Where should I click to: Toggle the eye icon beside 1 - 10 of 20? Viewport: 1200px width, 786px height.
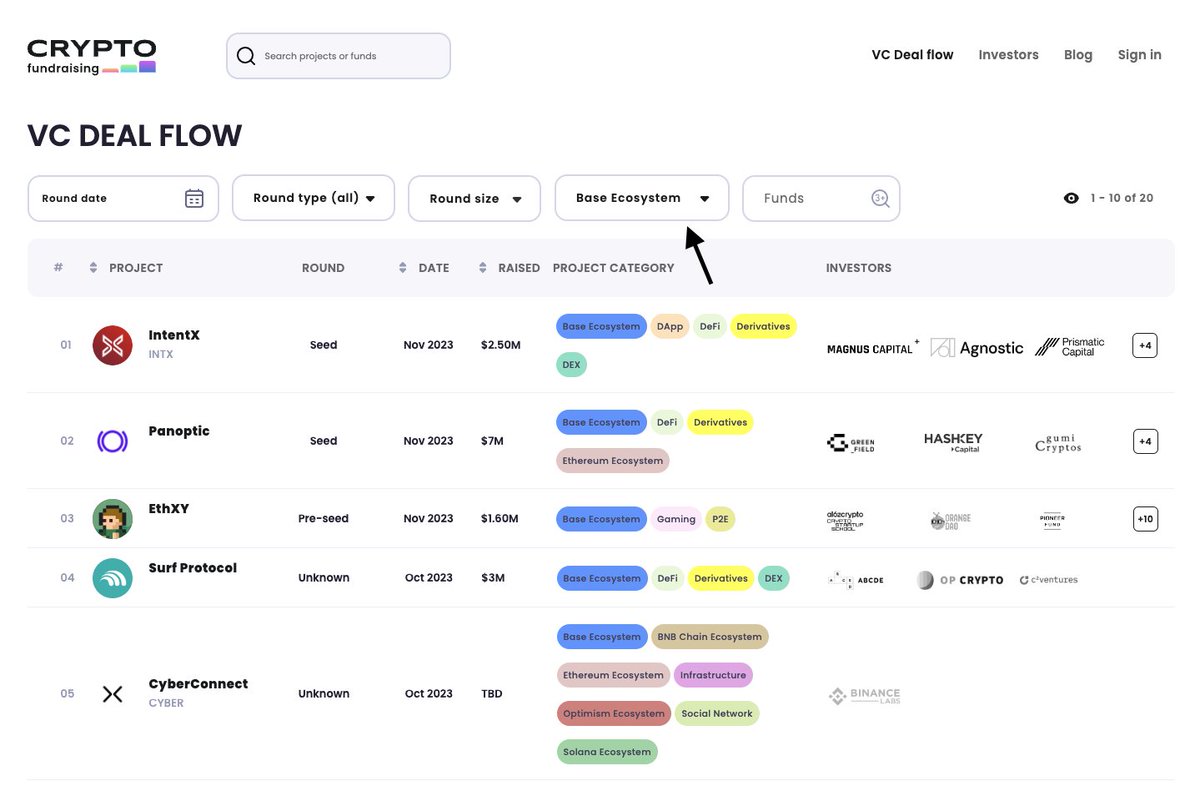tap(1071, 198)
